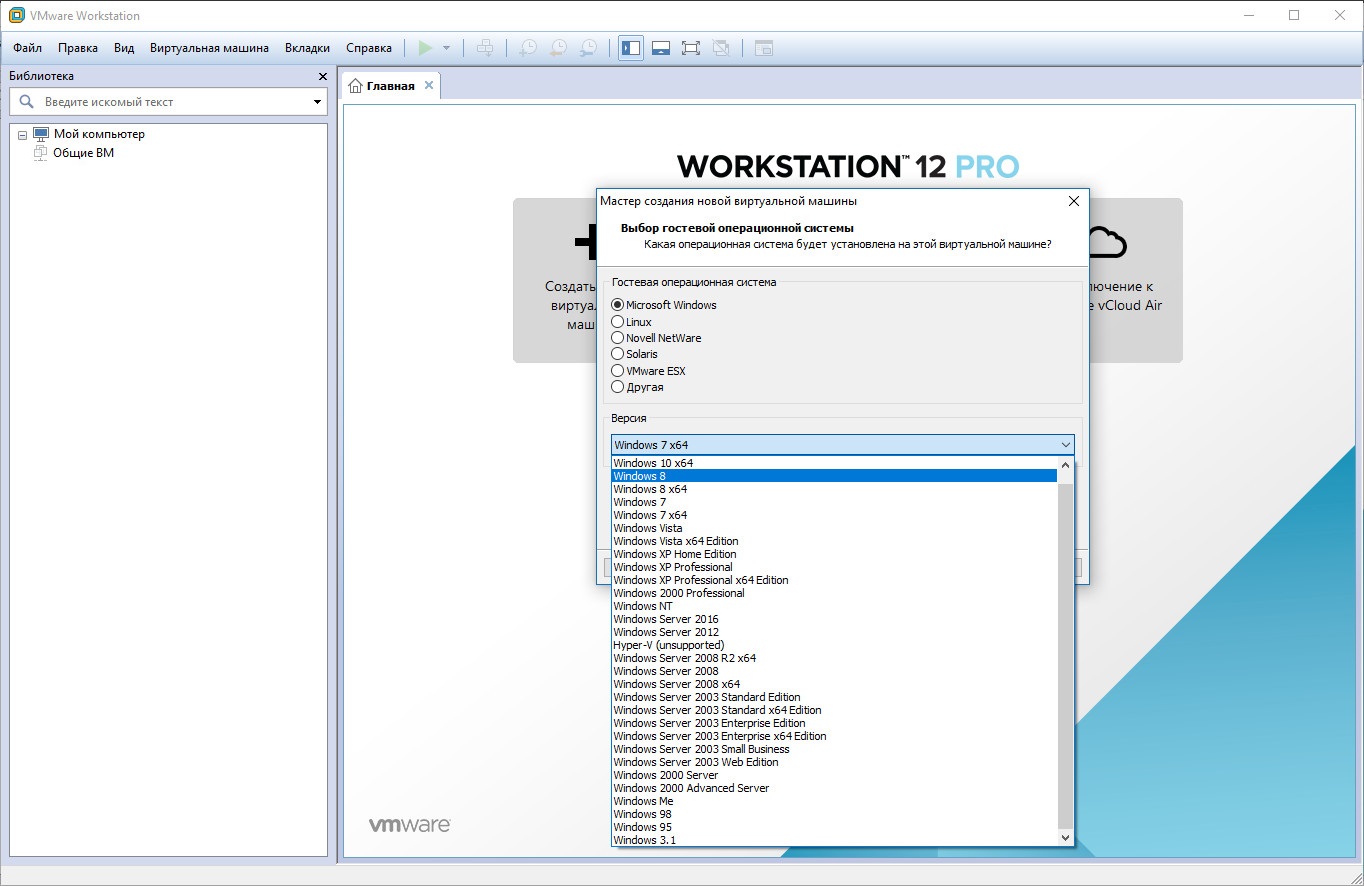
Task: Open the Вид menu
Action: point(124,48)
